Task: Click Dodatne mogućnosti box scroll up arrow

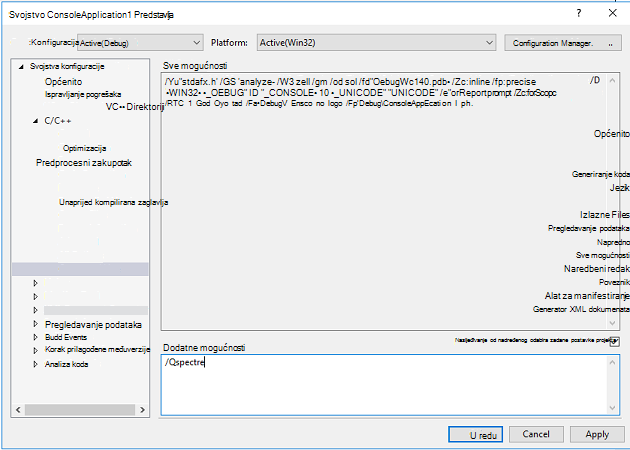Action: click(x=612, y=362)
